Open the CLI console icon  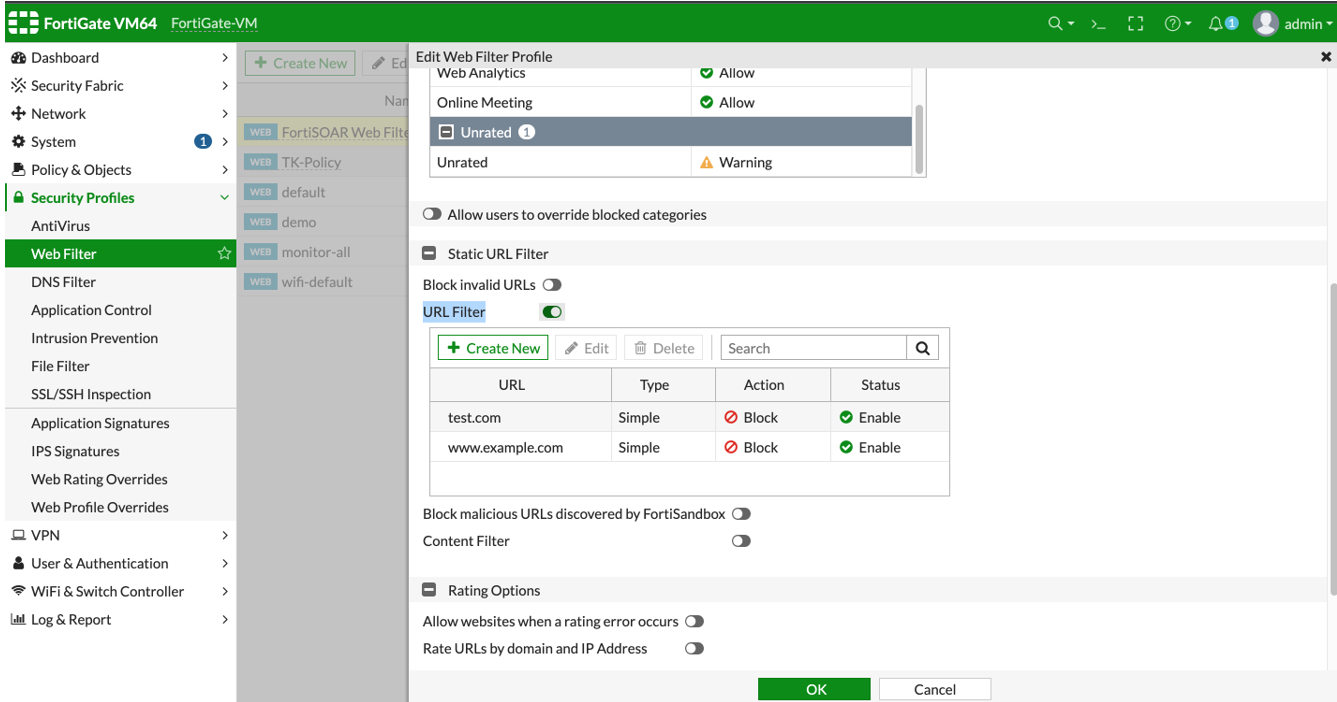coord(1098,23)
